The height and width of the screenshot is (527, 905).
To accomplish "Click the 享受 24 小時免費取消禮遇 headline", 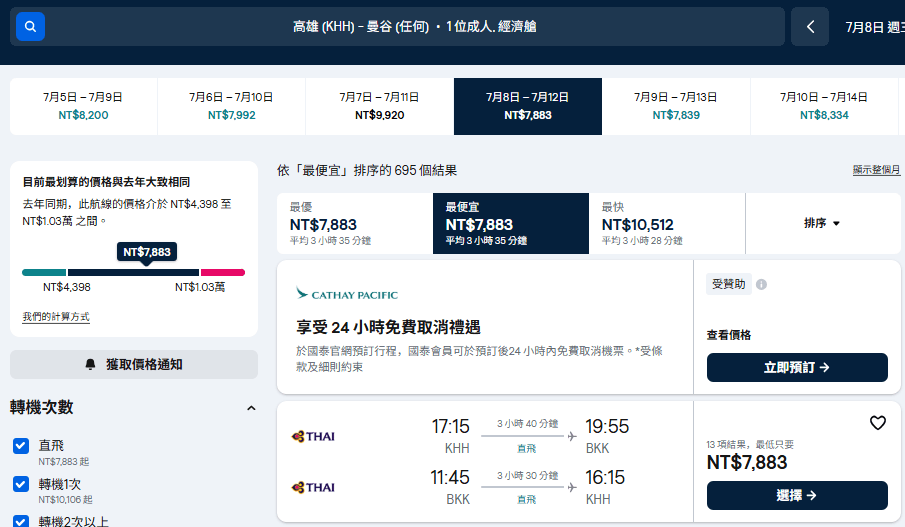I will pos(388,327).
